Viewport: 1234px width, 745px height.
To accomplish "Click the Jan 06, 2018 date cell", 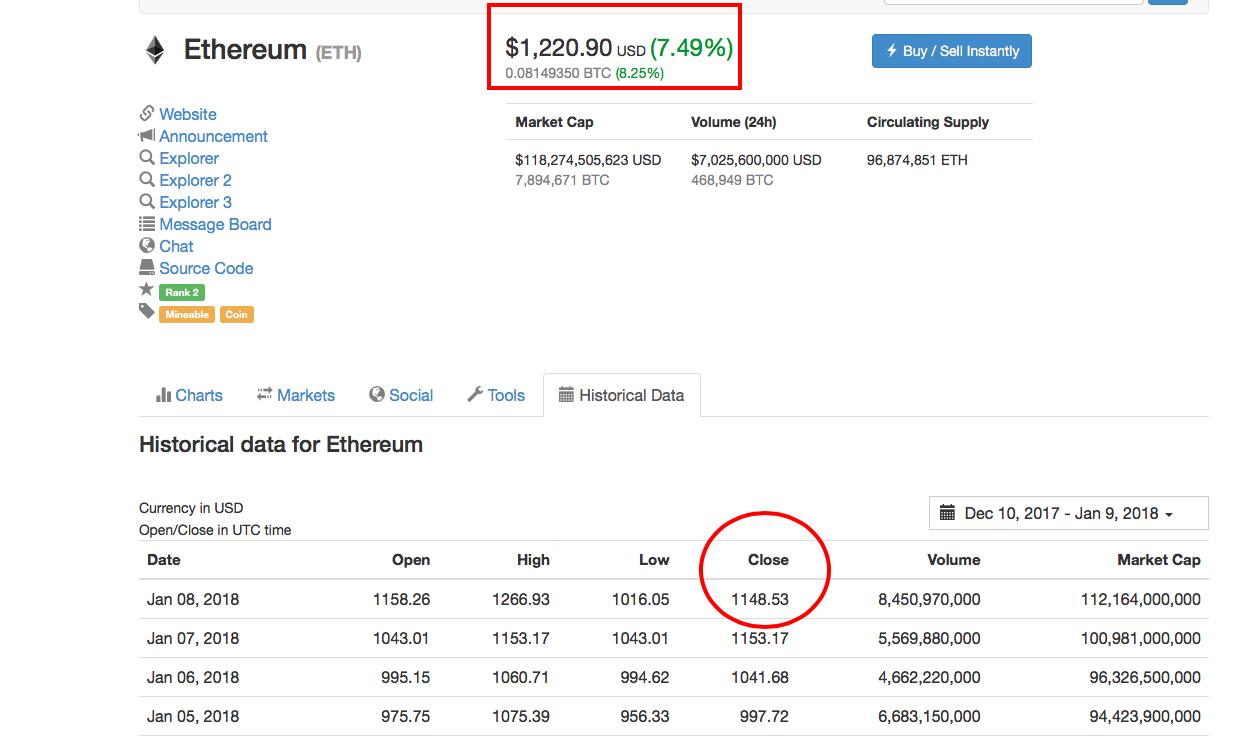I will pyautogui.click(x=193, y=677).
